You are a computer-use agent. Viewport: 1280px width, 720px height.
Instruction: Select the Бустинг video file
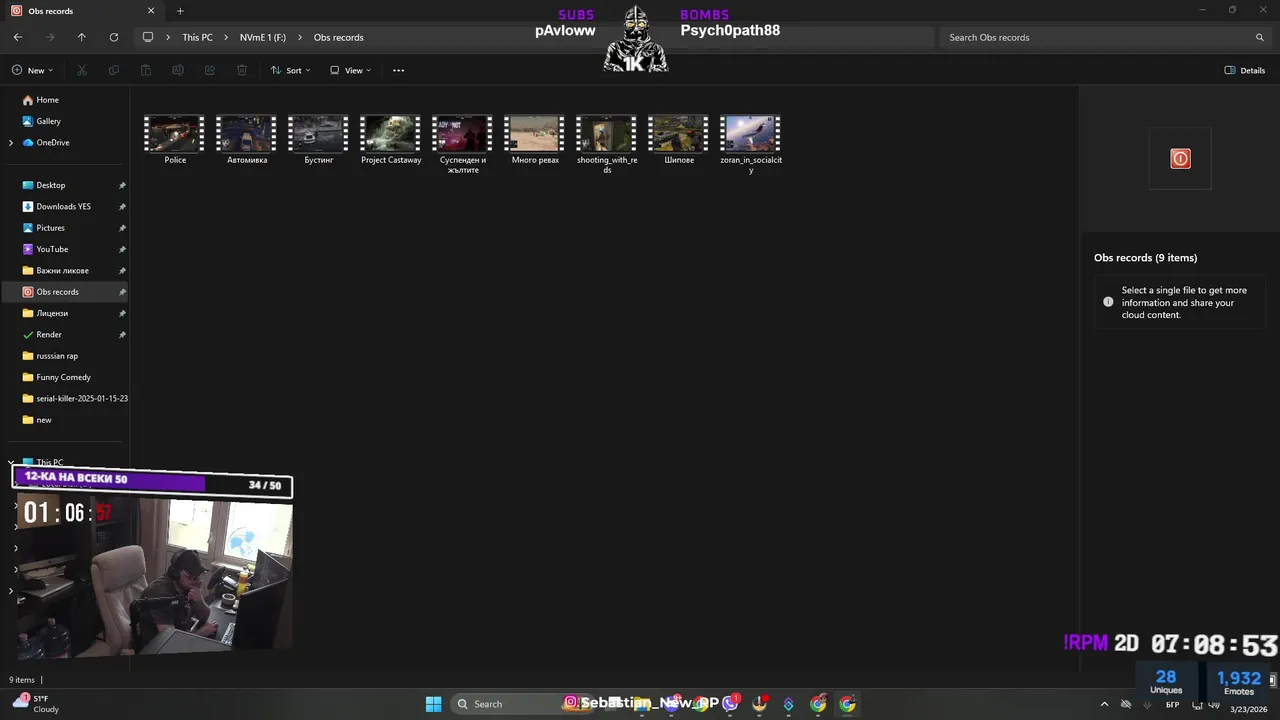click(319, 138)
